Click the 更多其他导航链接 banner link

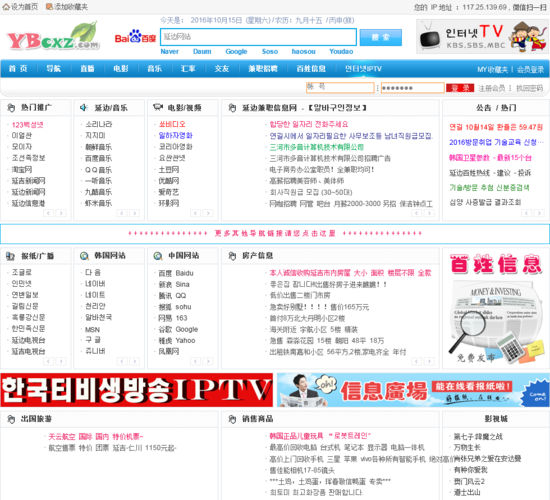275,233
